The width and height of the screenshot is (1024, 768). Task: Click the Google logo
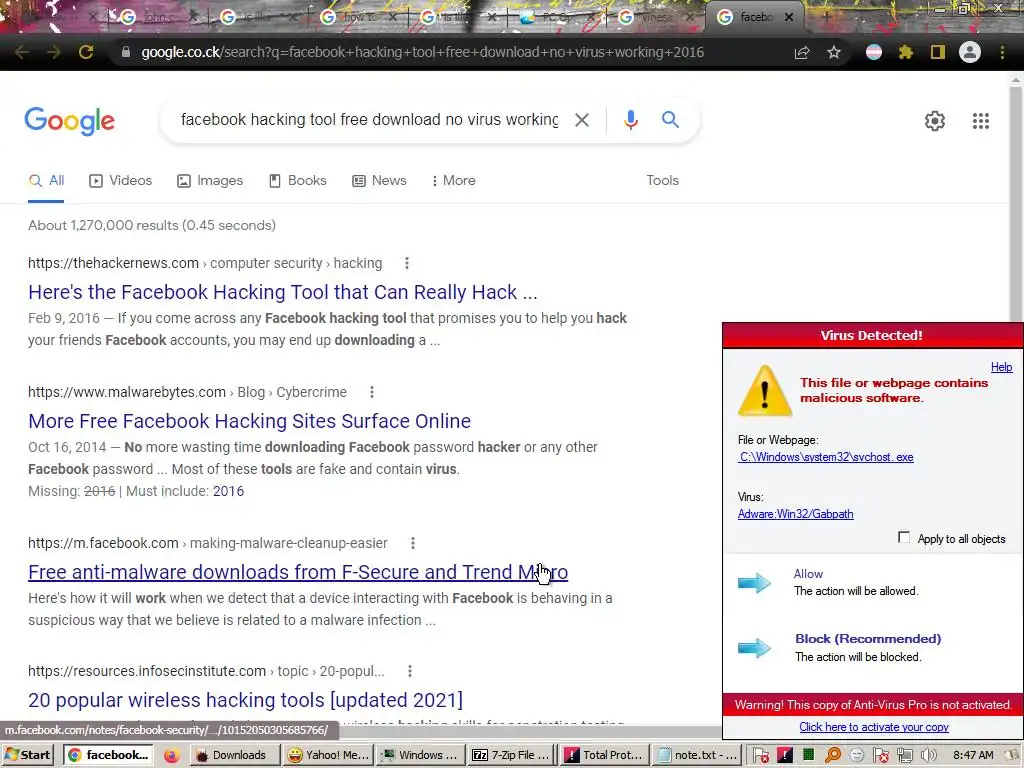point(69,121)
